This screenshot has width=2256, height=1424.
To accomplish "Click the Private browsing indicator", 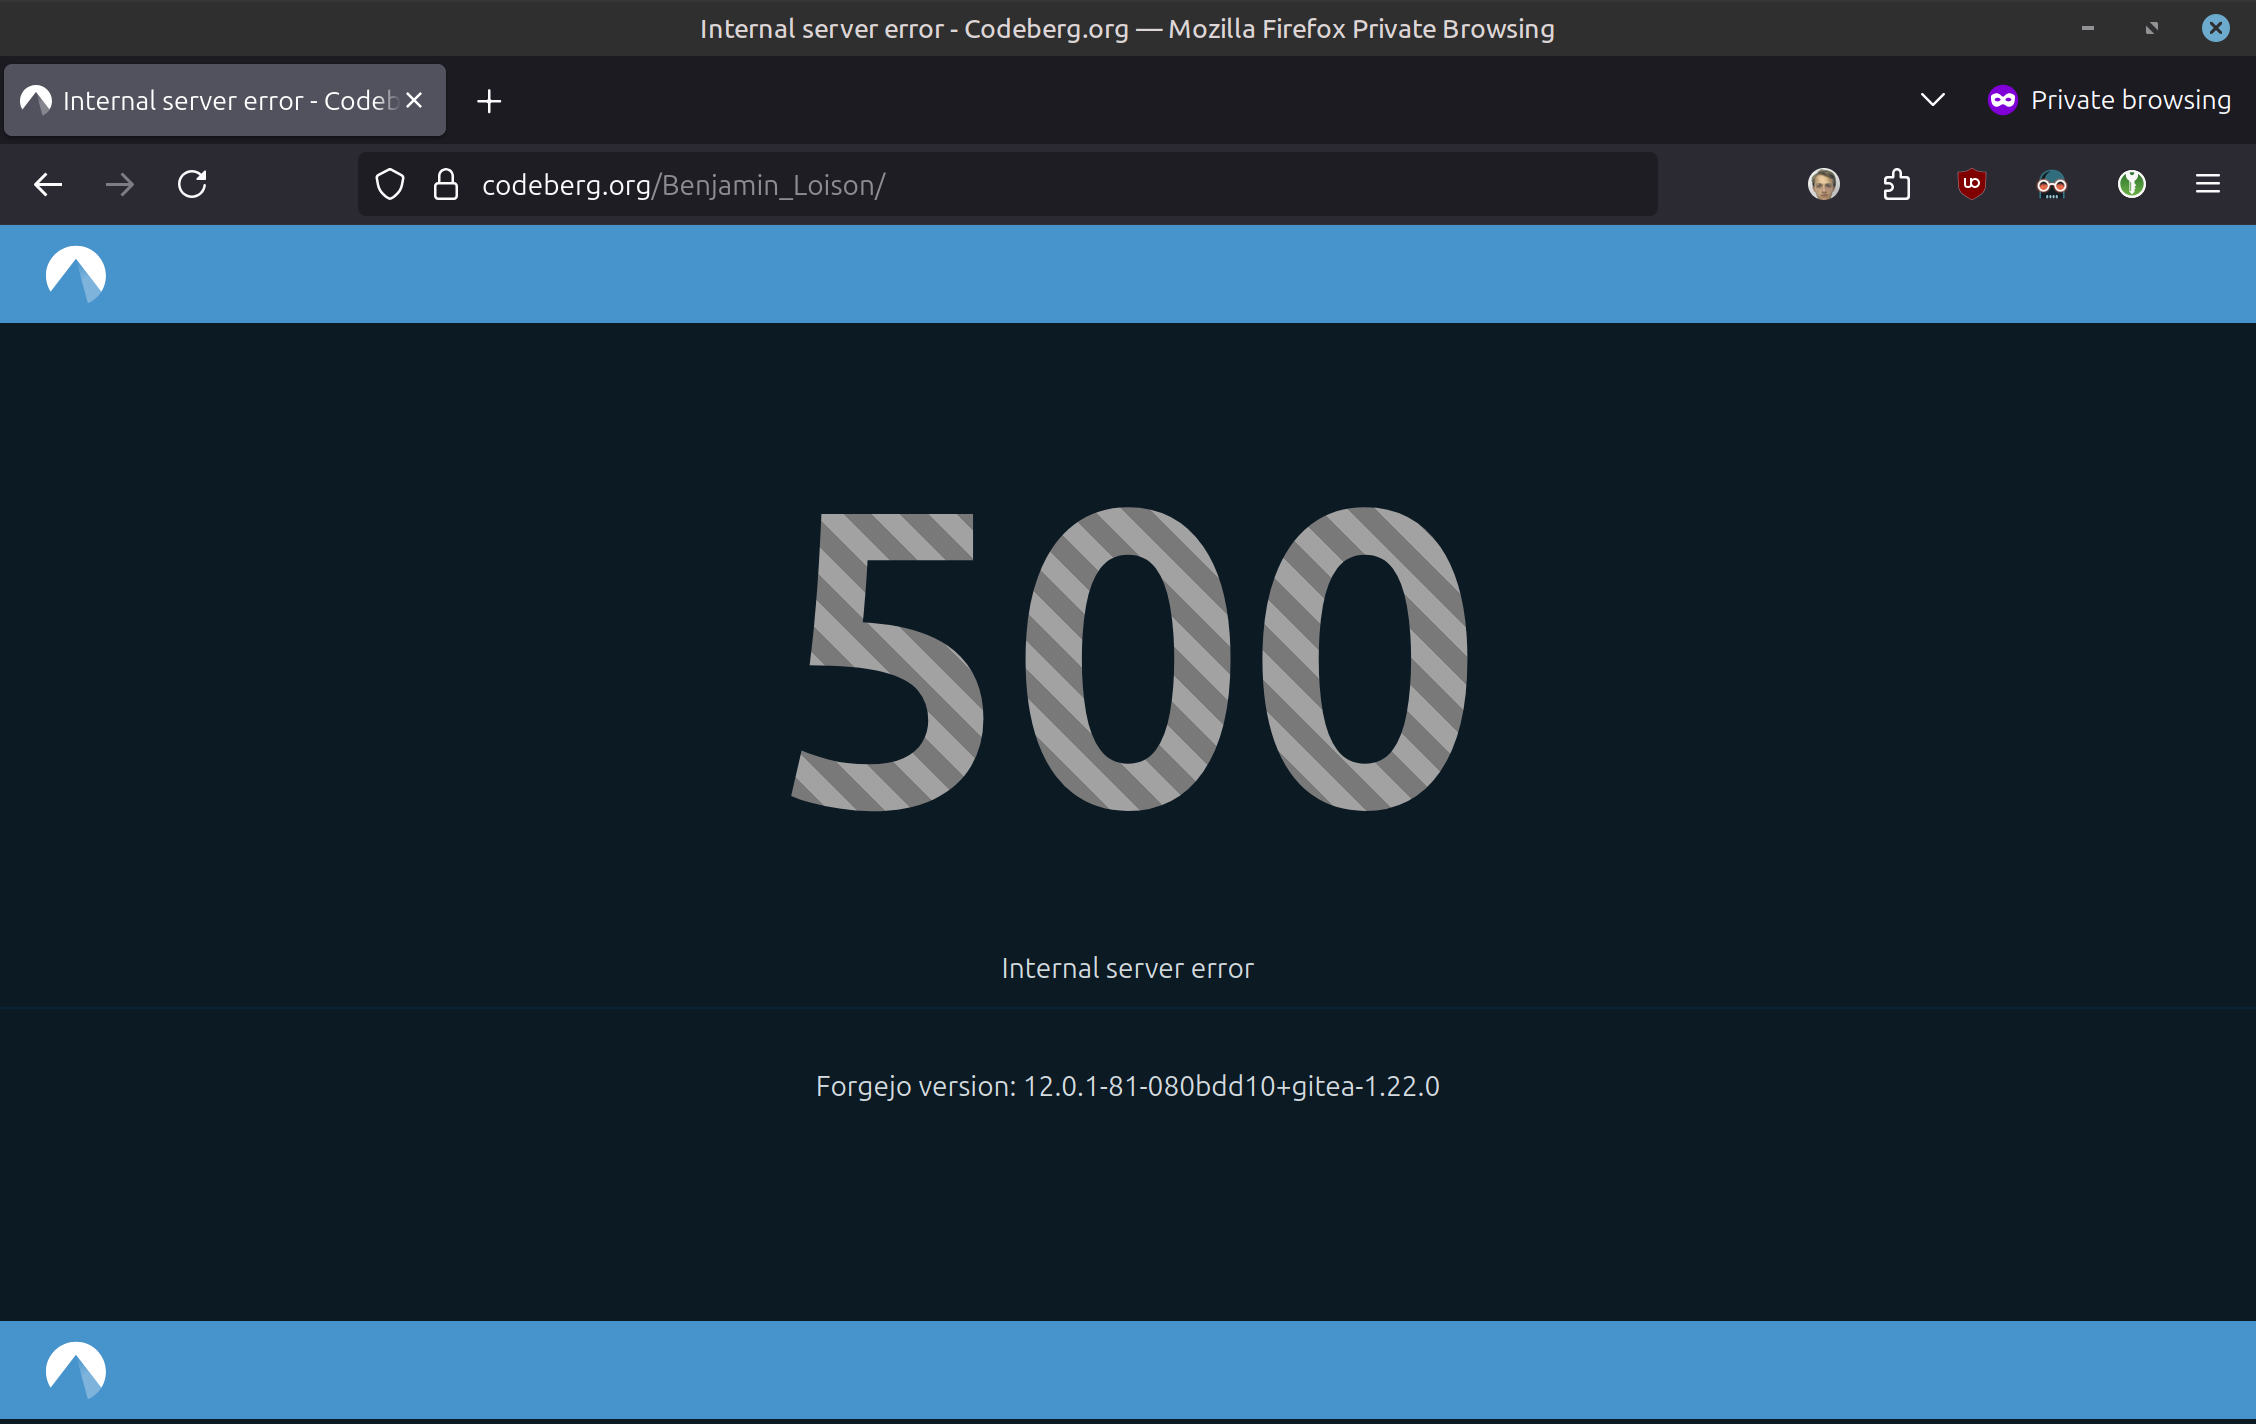I will point(2110,100).
